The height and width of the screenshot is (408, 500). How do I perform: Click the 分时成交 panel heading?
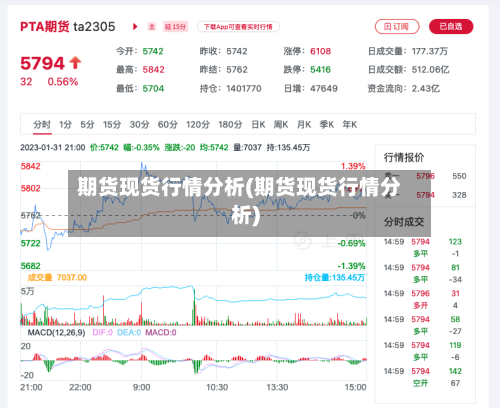[404, 222]
